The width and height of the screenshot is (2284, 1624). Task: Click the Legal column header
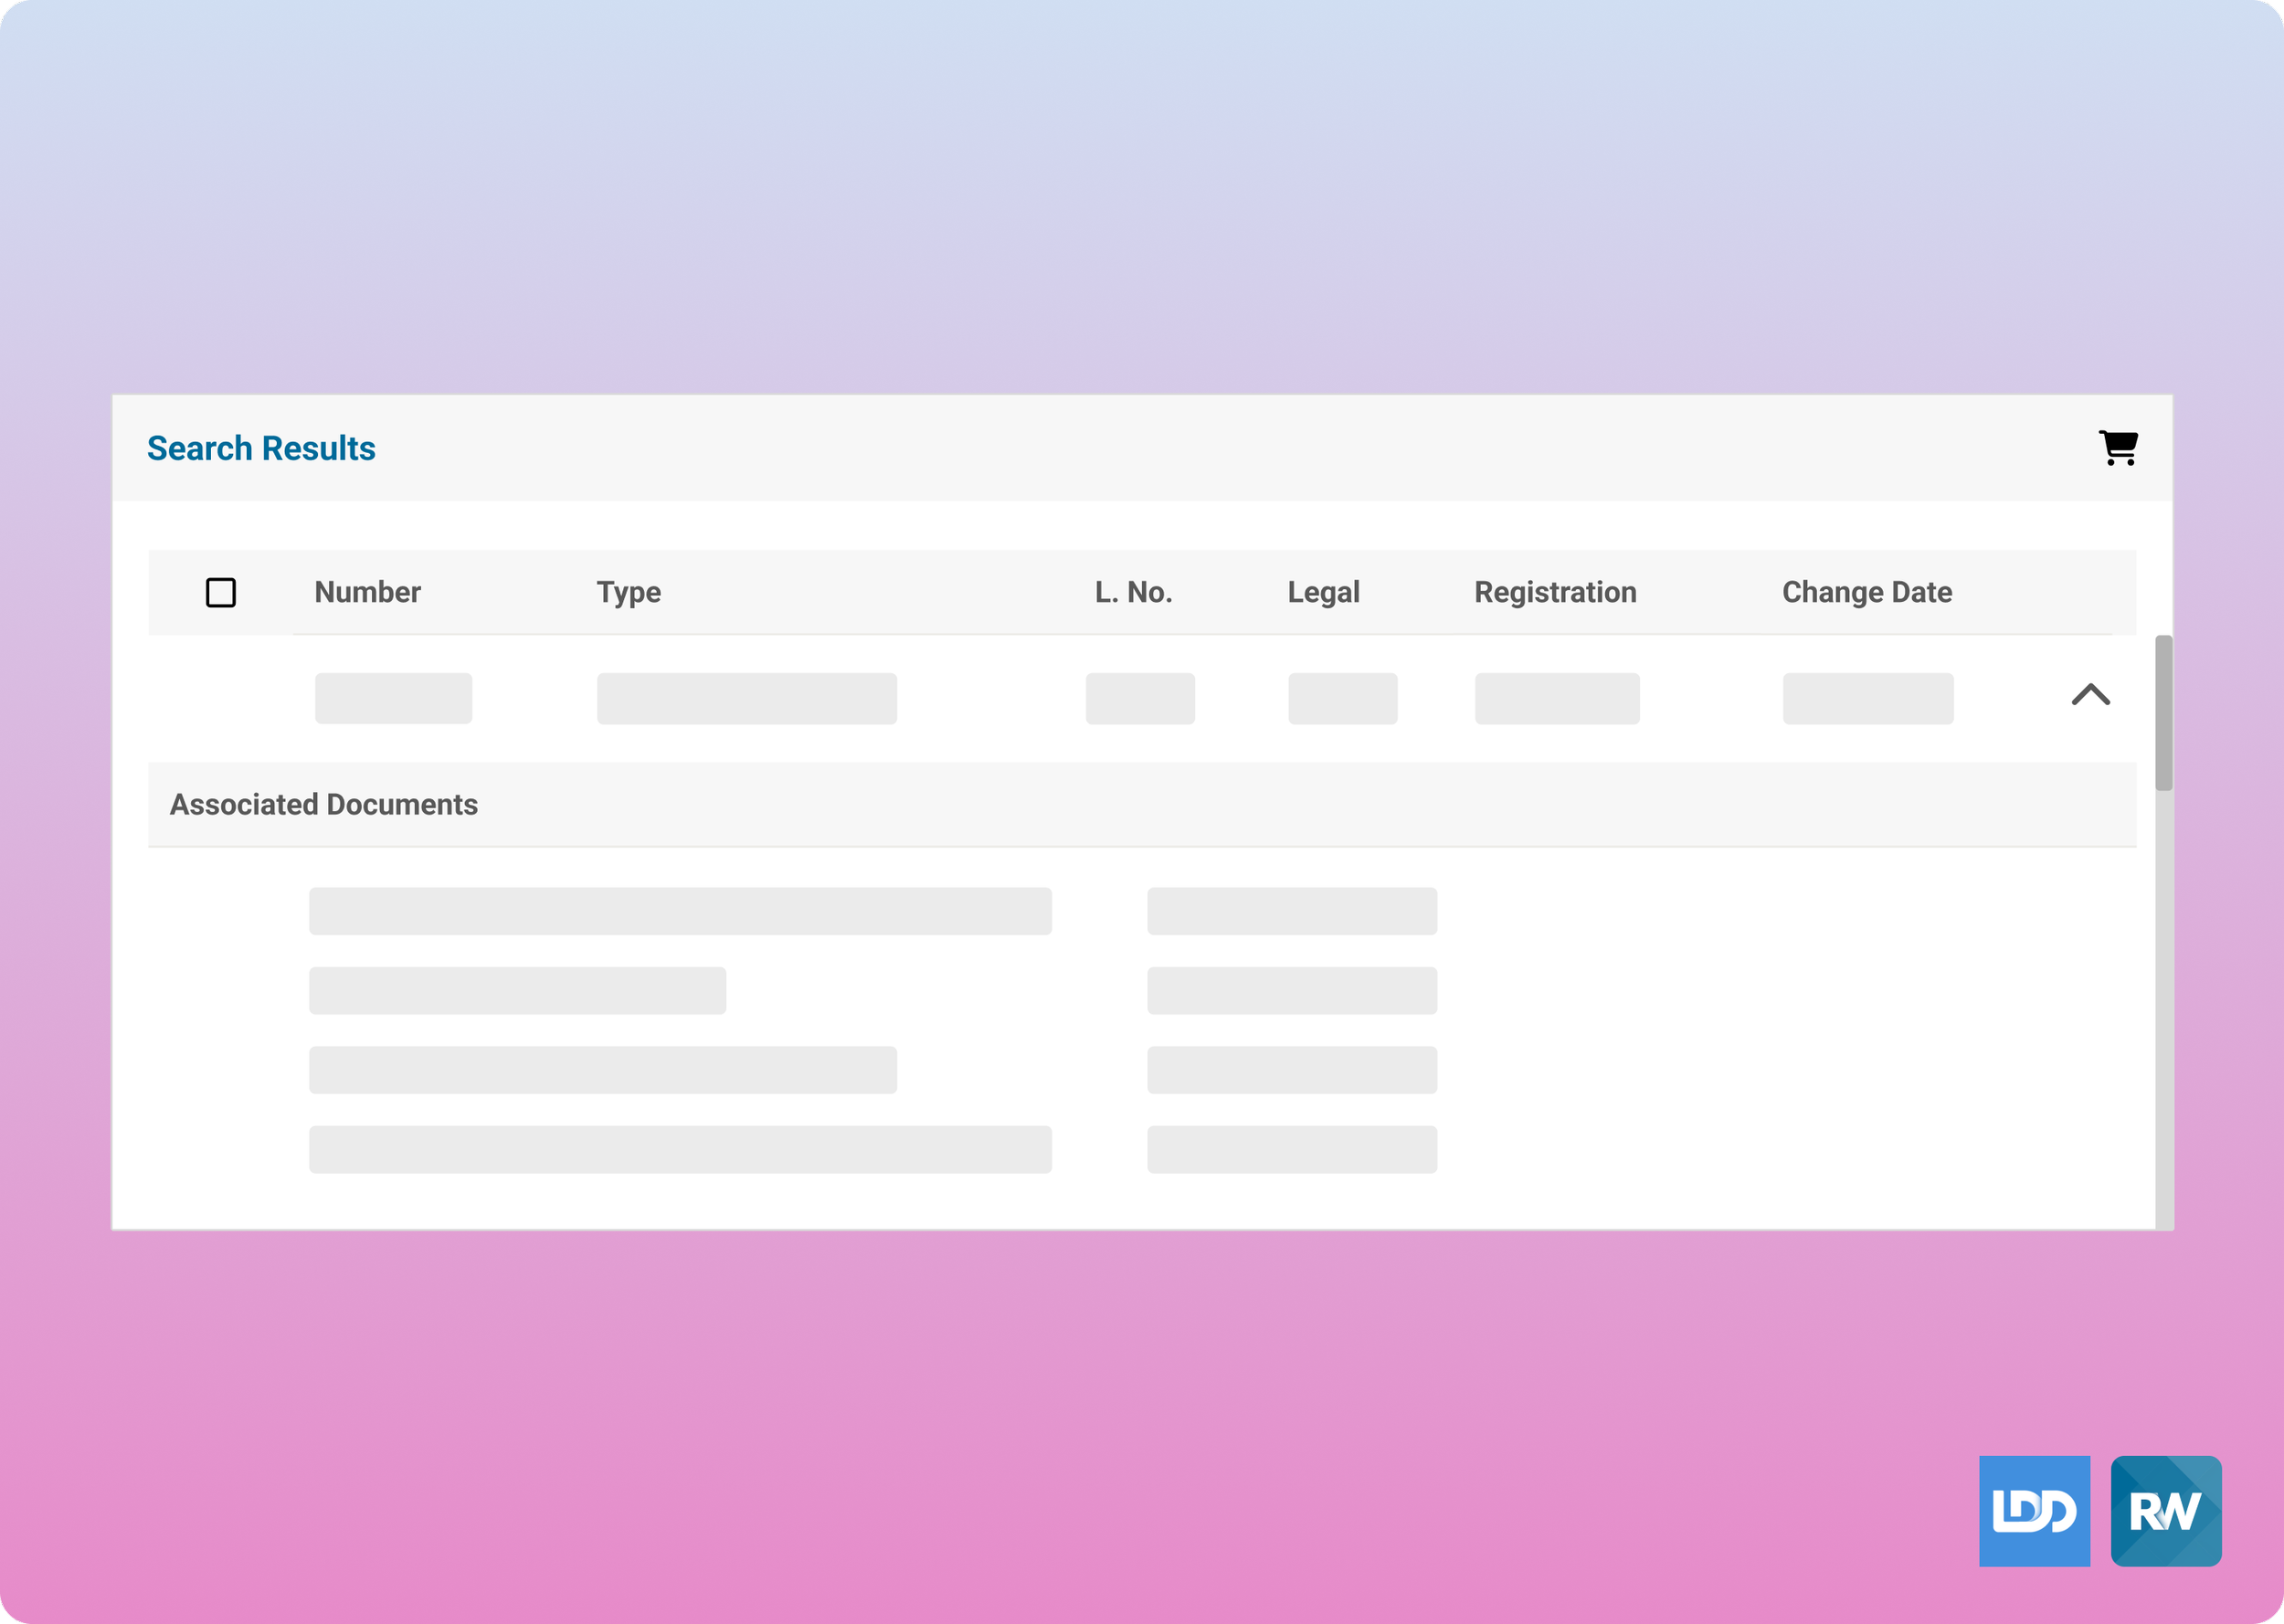(1322, 592)
